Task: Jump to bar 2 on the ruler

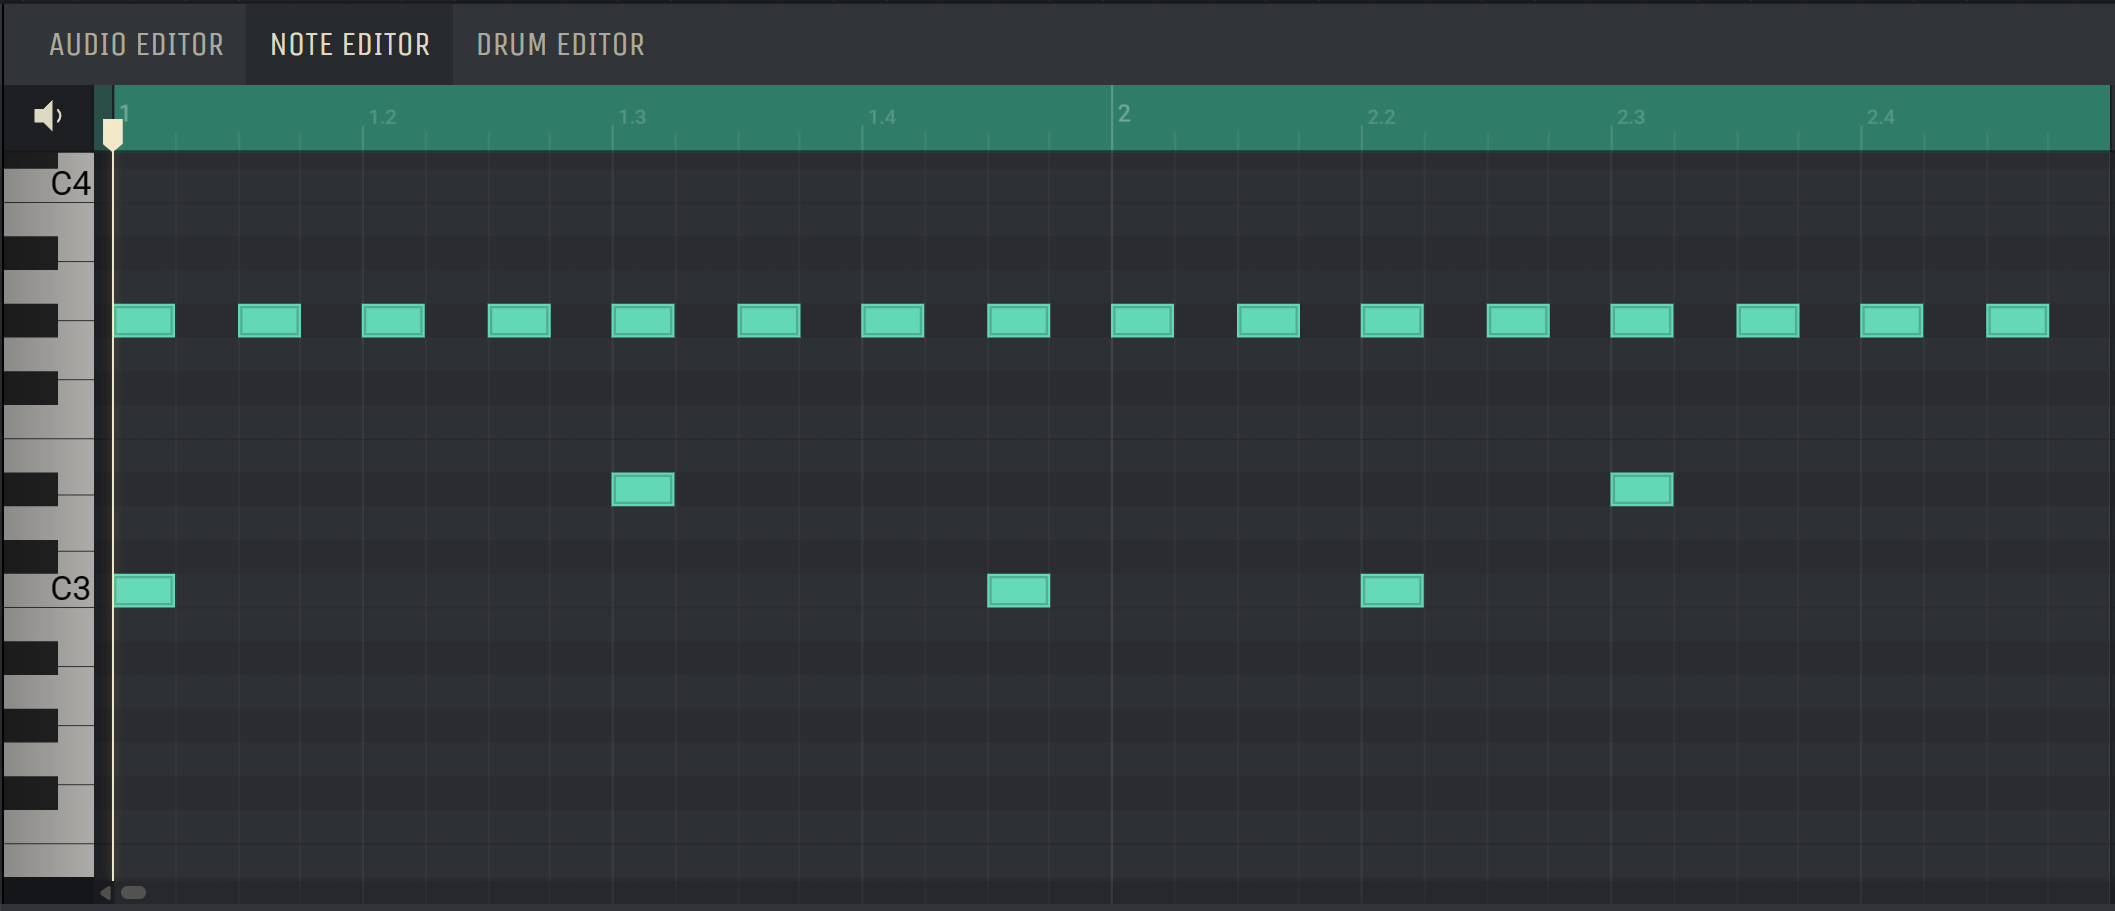Action: click(1124, 114)
